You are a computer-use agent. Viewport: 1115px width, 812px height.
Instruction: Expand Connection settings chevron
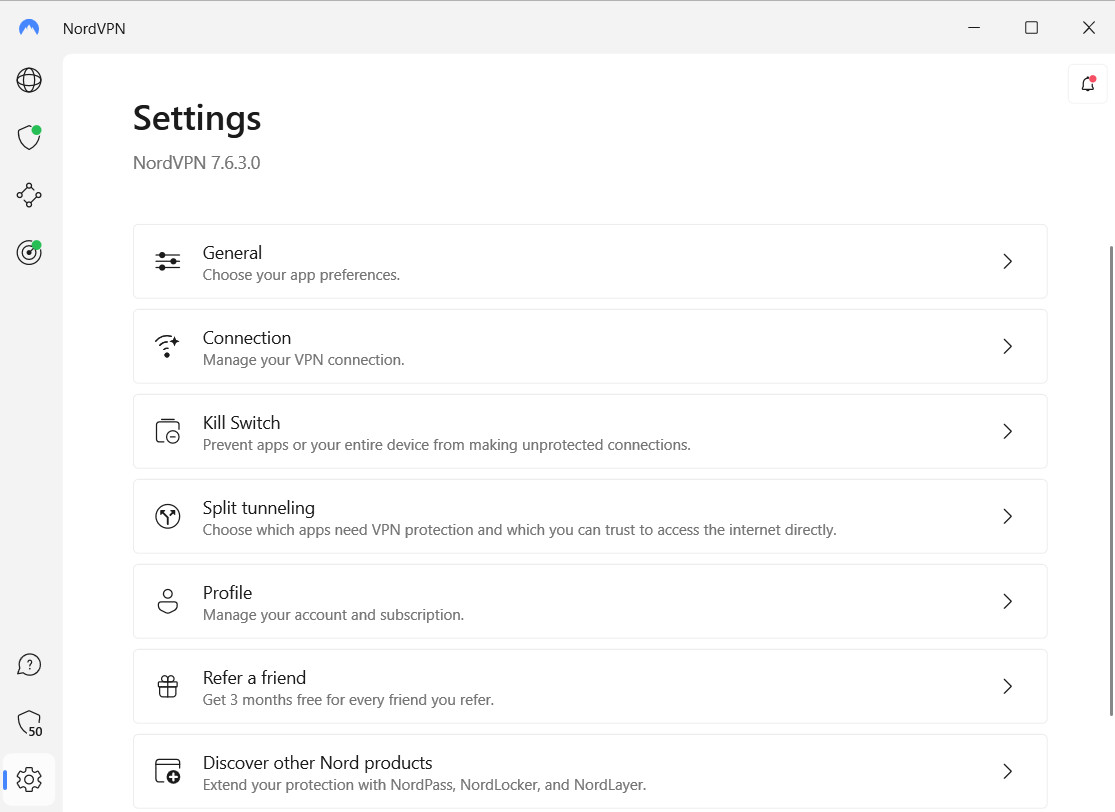point(1008,346)
